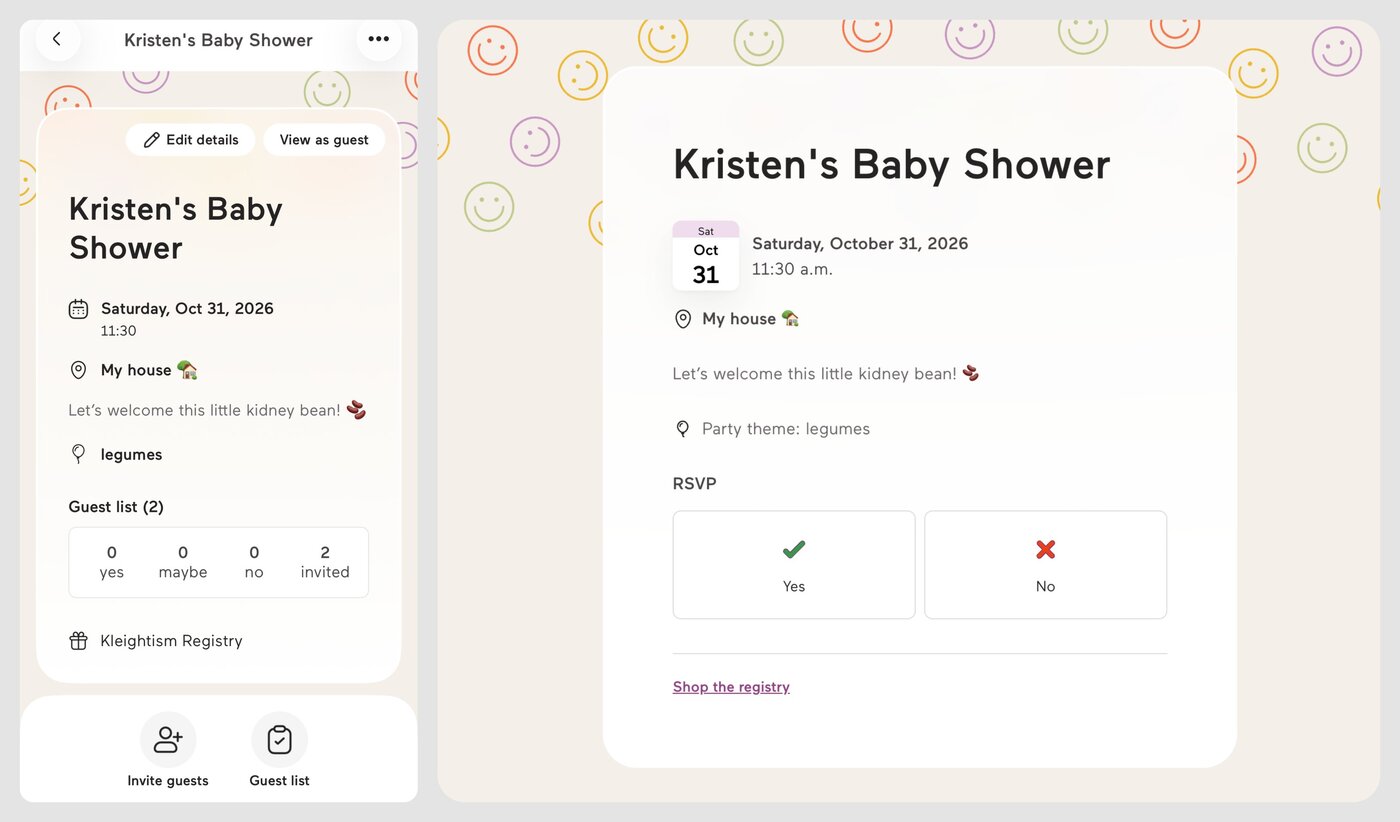Click the 'RSVP' label in preview
Image resolution: width=1400 pixels, height=822 pixels.
coord(695,484)
